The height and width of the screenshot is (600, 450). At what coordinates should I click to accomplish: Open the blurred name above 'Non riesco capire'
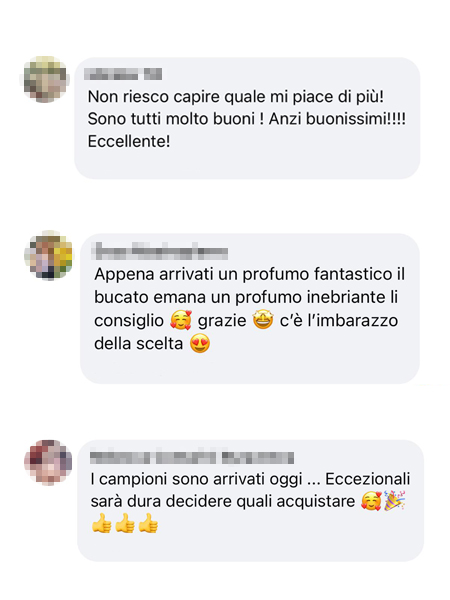pyautogui.click(x=123, y=74)
